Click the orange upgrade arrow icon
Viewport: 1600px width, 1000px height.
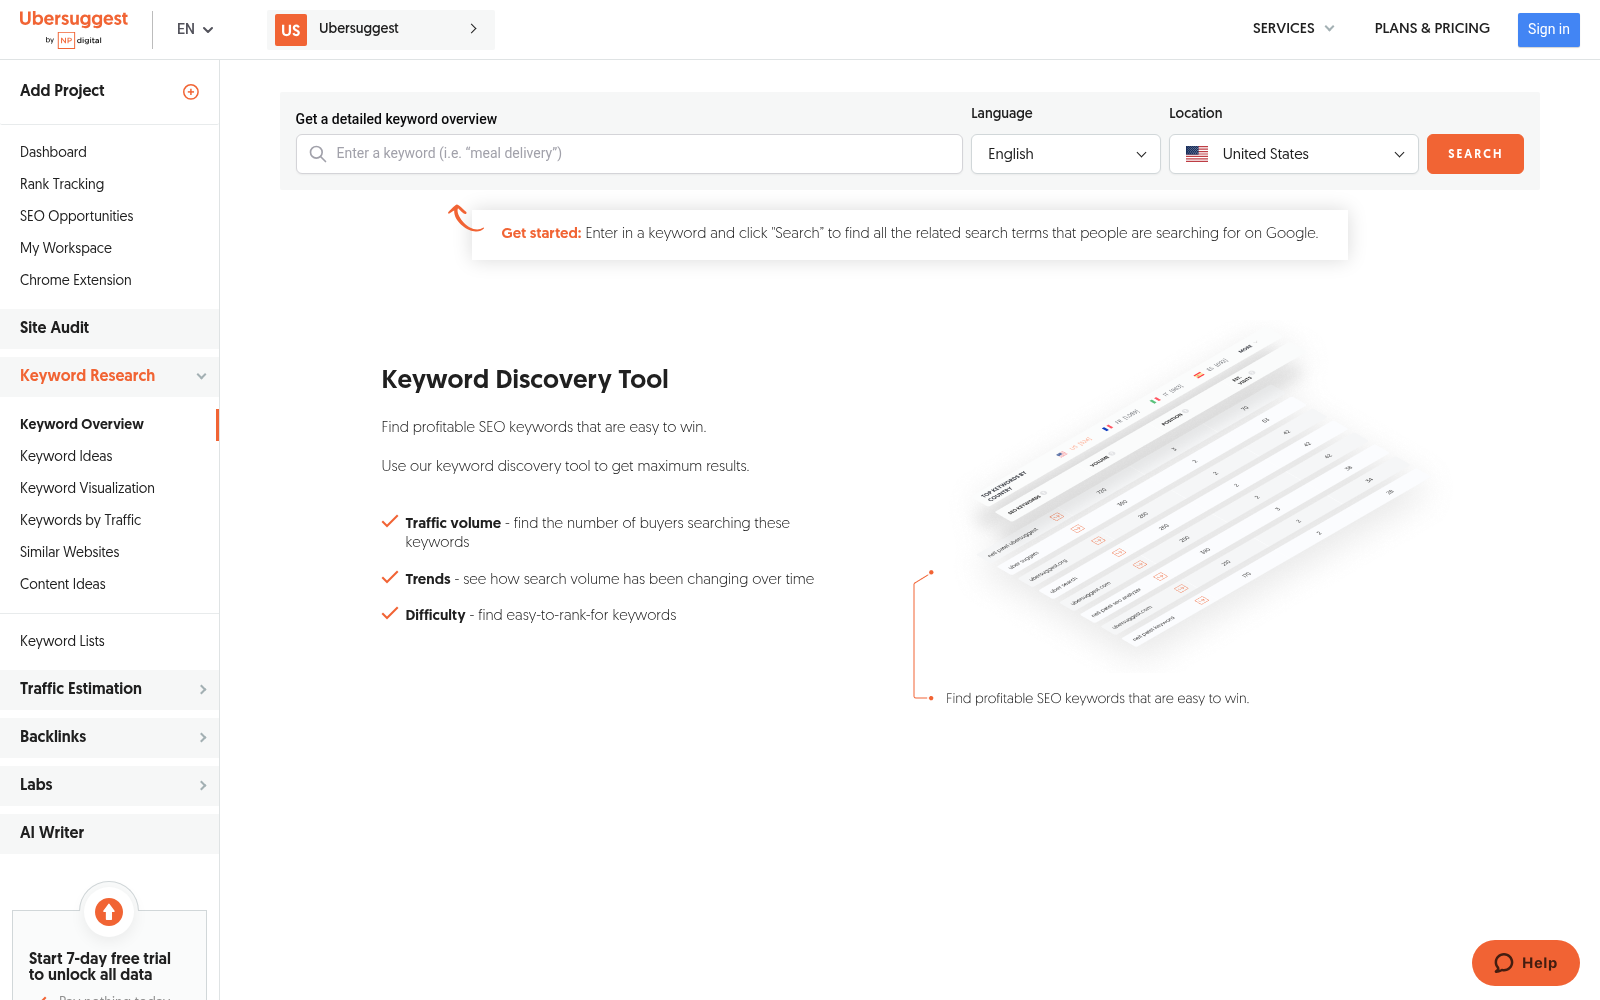point(109,911)
